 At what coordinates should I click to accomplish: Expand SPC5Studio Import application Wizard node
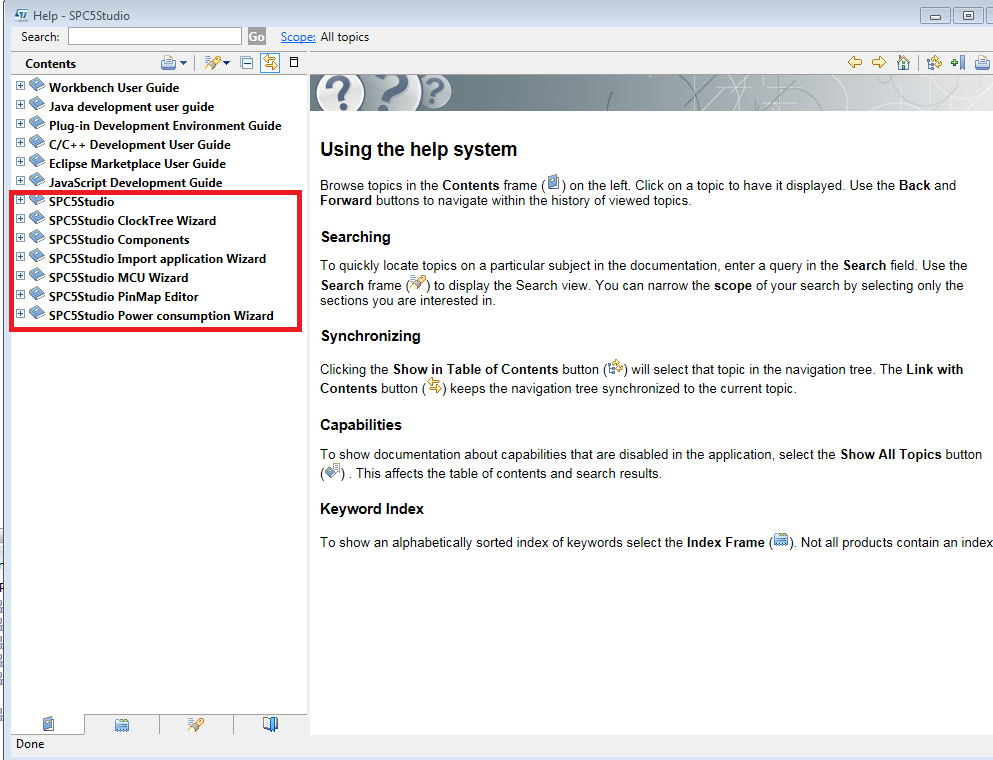click(x=20, y=256)
